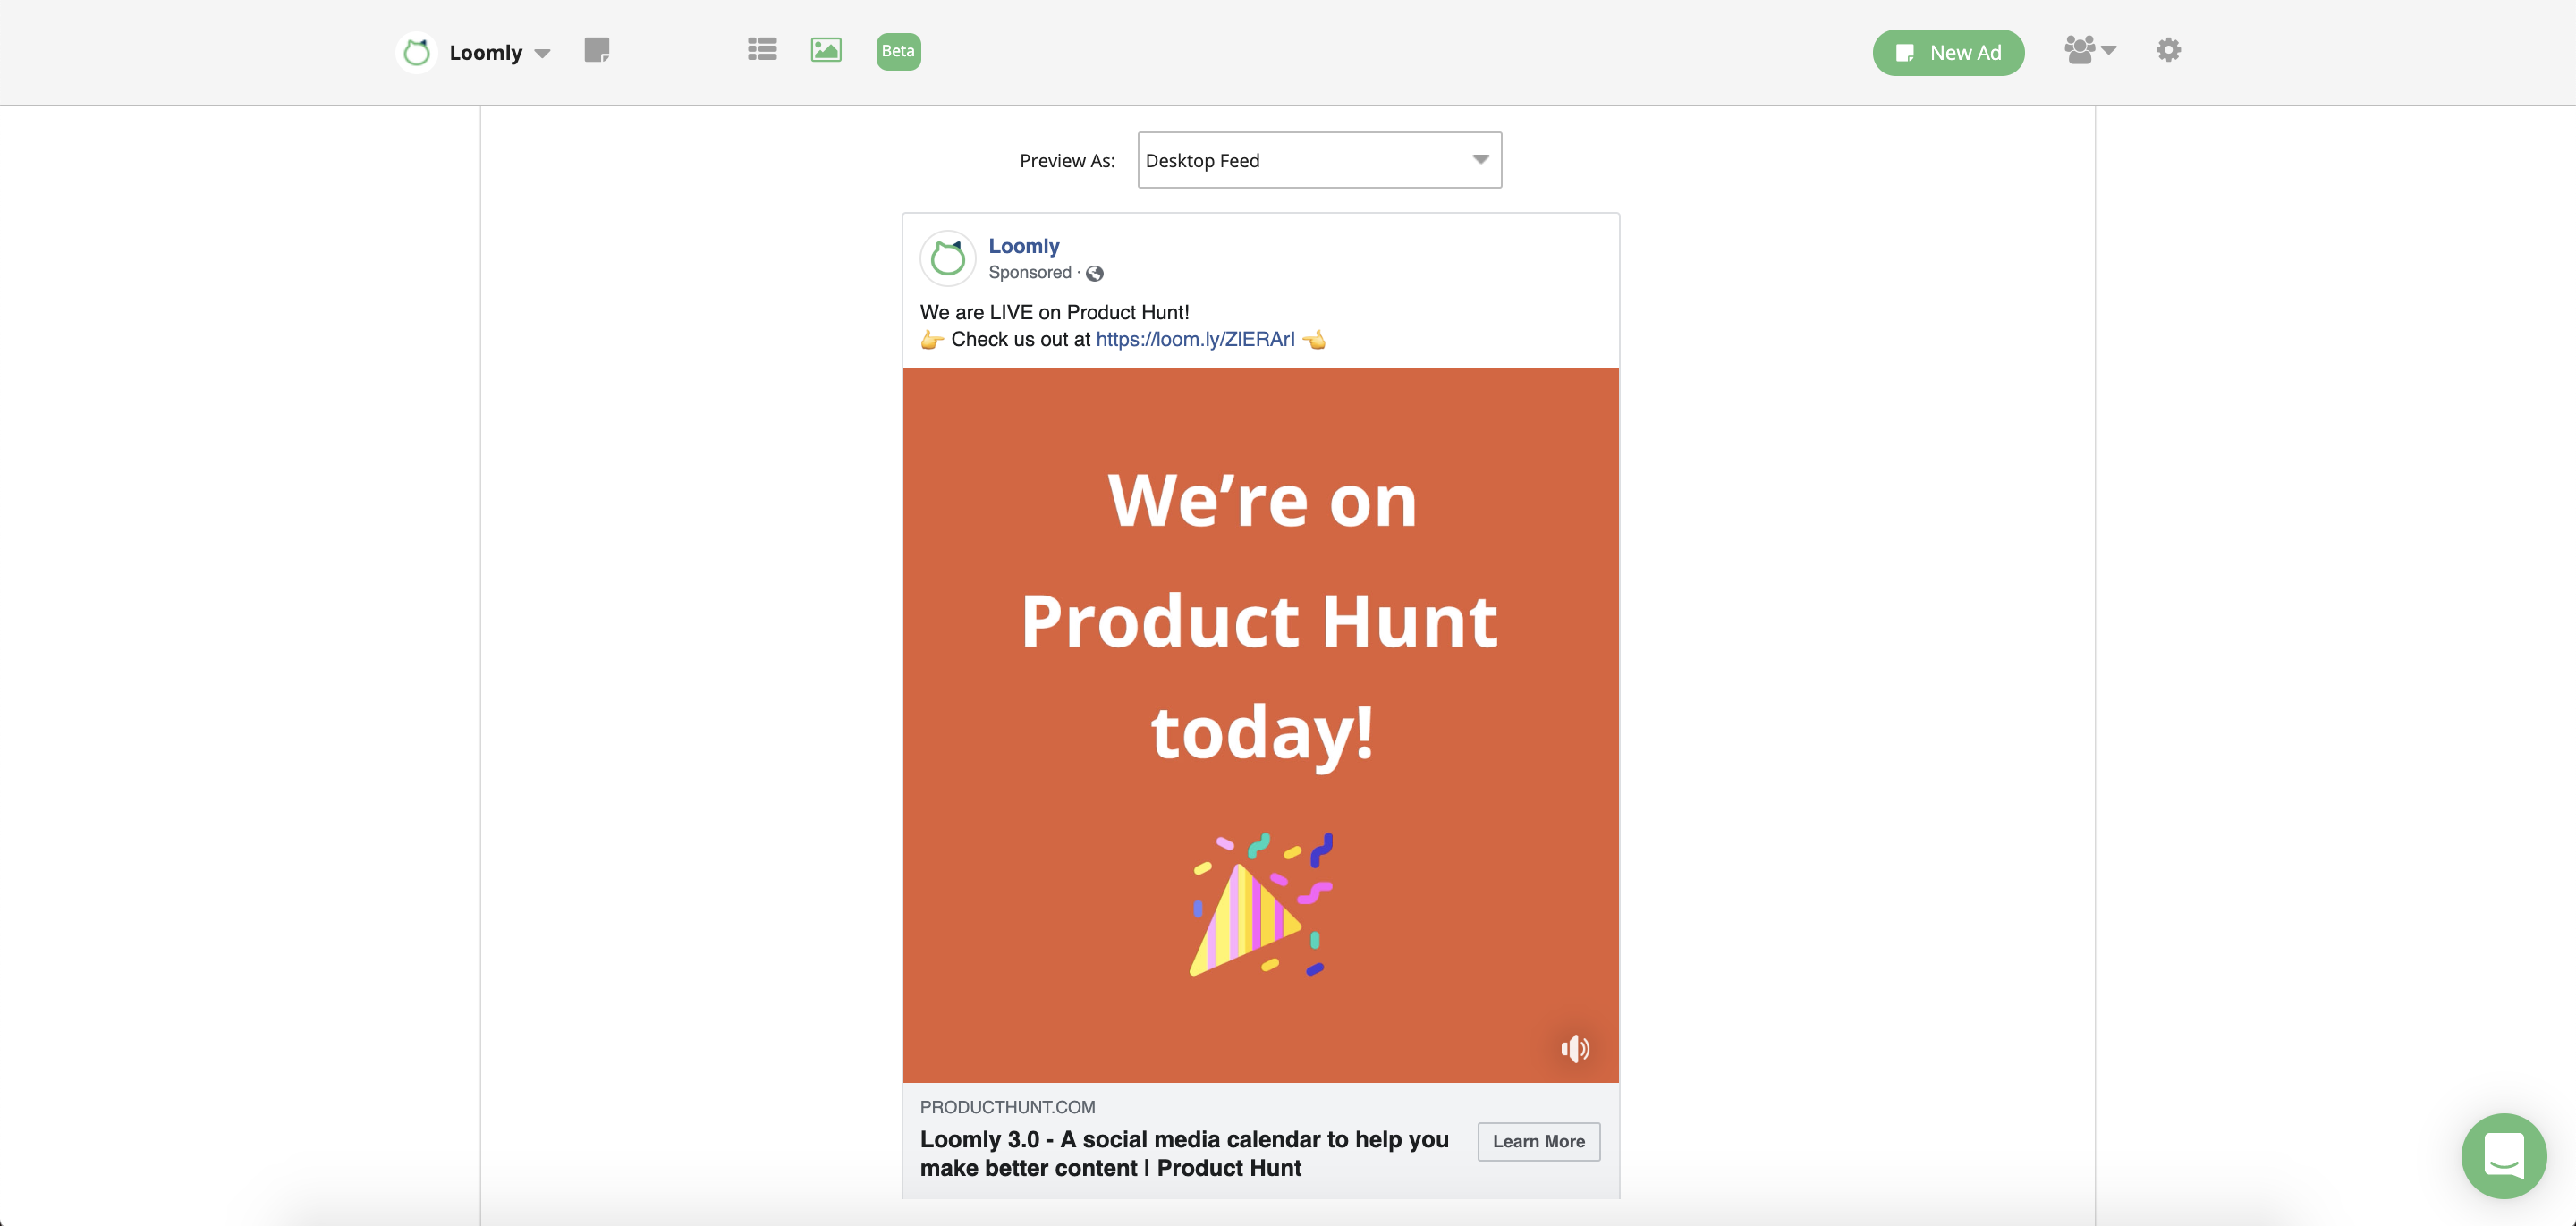Open the settings gear

(2168, 50)
